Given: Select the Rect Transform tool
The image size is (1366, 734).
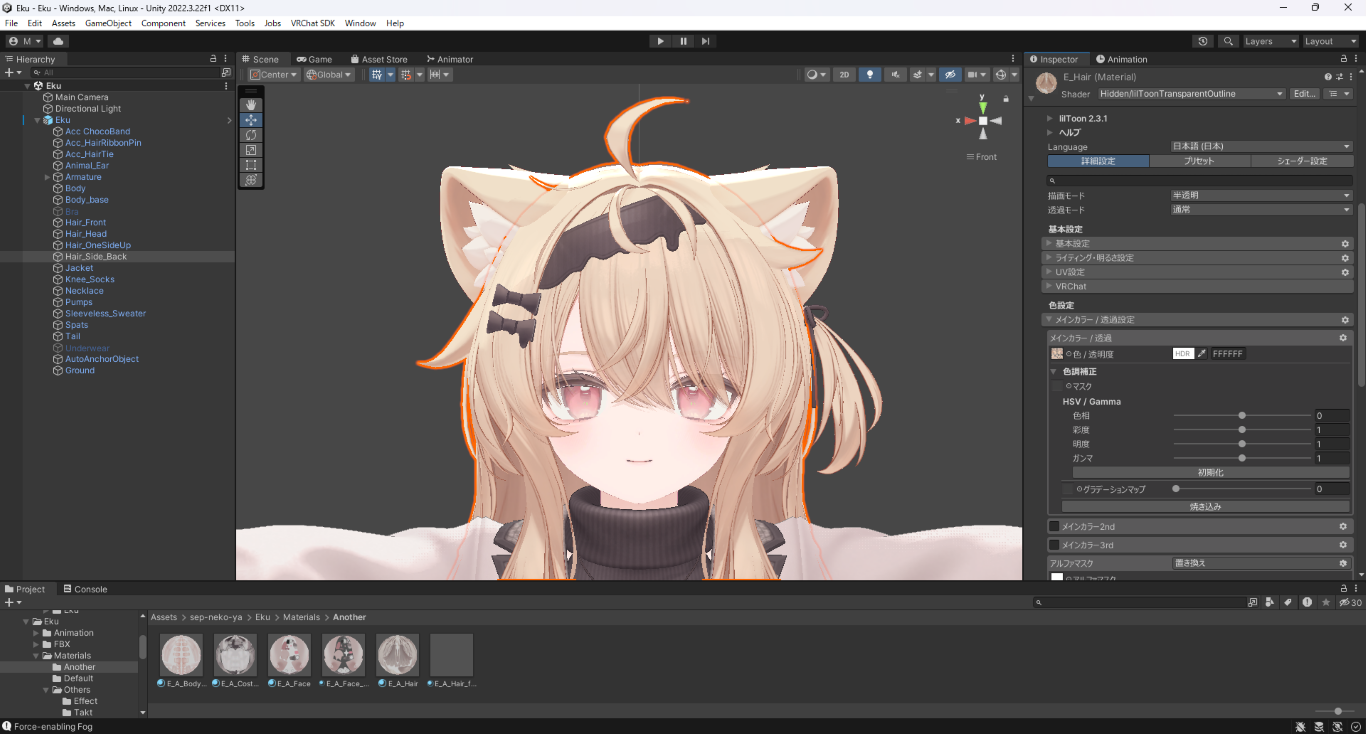Looking at the screenshot, I should pos(250,165).
